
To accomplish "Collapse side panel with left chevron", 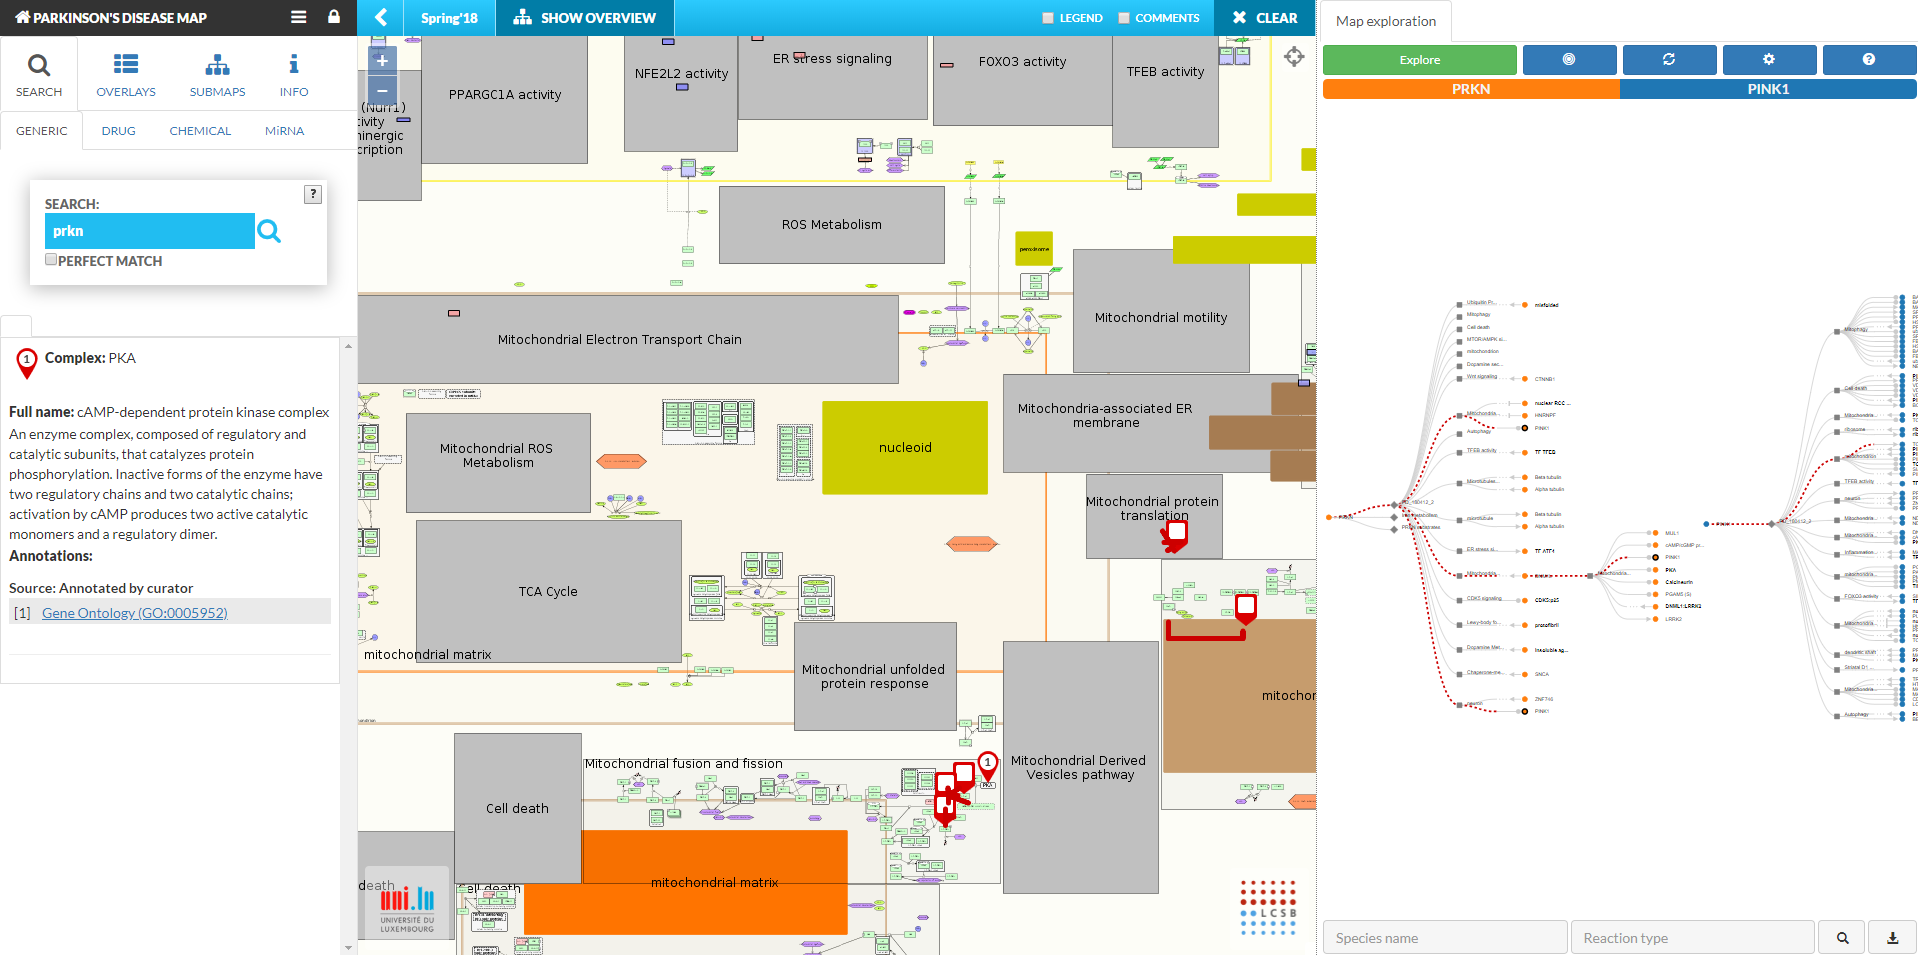I will click(381, 18).
